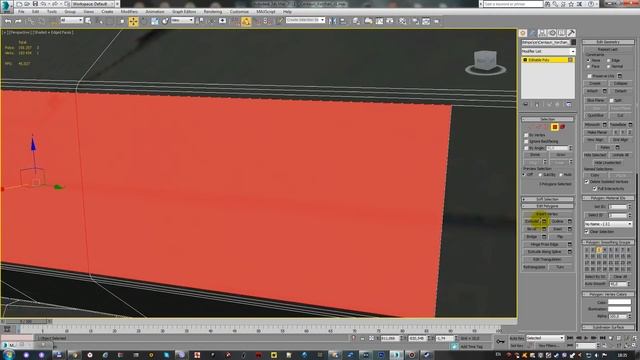Open Inset settings box
Screen dimensions: 640x360
click(x=570, y=229)
